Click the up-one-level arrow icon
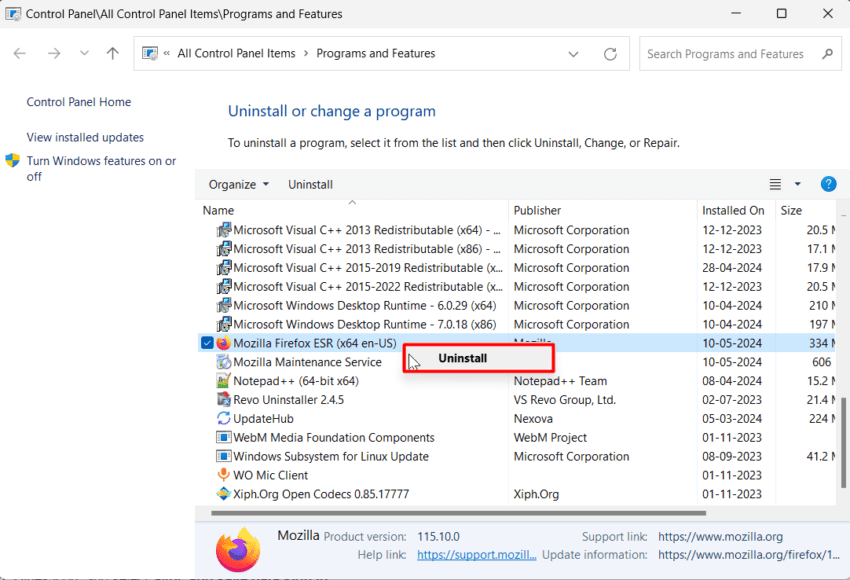This screenshot has width=850, height=580. click(x=112, y=54)
